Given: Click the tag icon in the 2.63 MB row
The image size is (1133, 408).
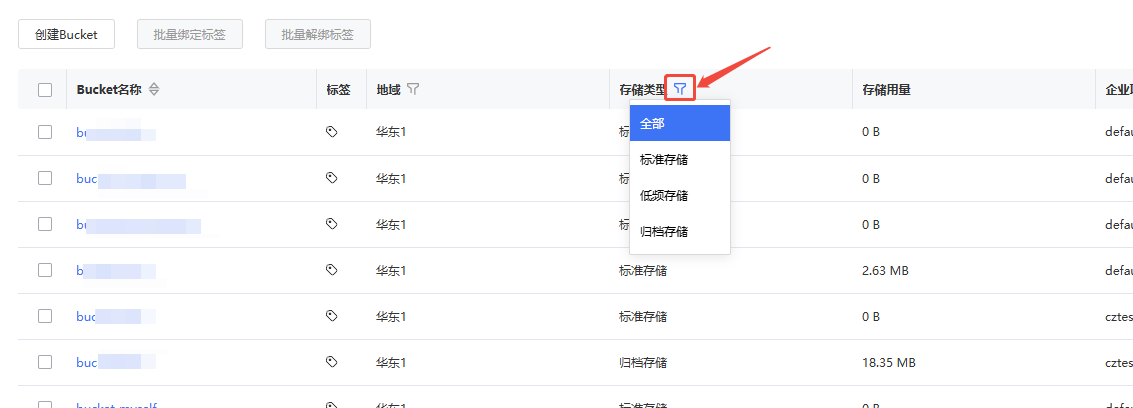Looking at the screenshot, I should coord(332,270).
